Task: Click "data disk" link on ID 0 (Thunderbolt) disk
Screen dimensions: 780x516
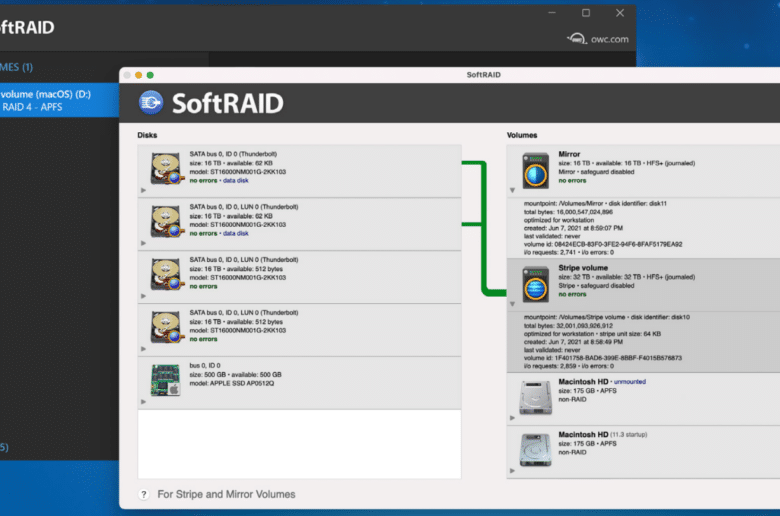Action: point(235,181)
